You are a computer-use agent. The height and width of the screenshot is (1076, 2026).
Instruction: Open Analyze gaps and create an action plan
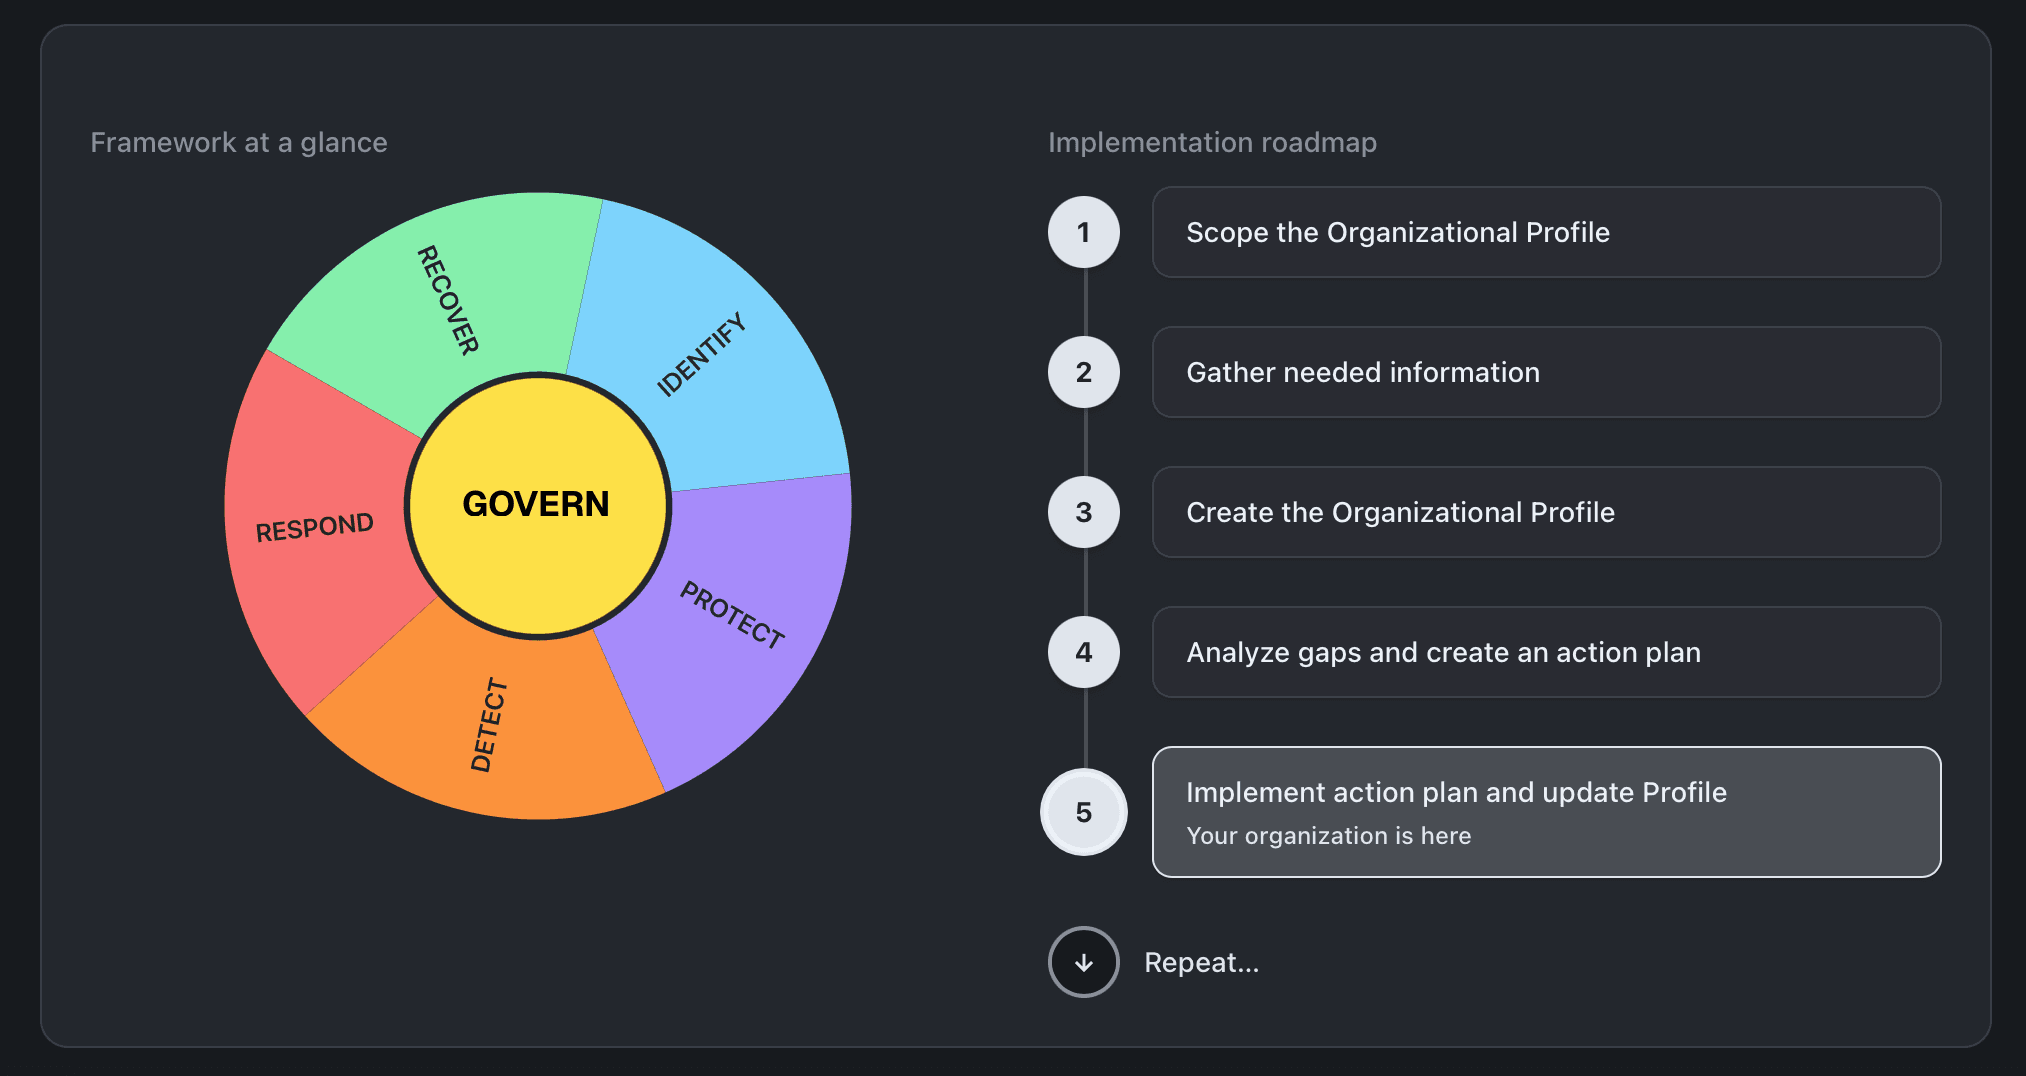click(x=1545, y=652)
